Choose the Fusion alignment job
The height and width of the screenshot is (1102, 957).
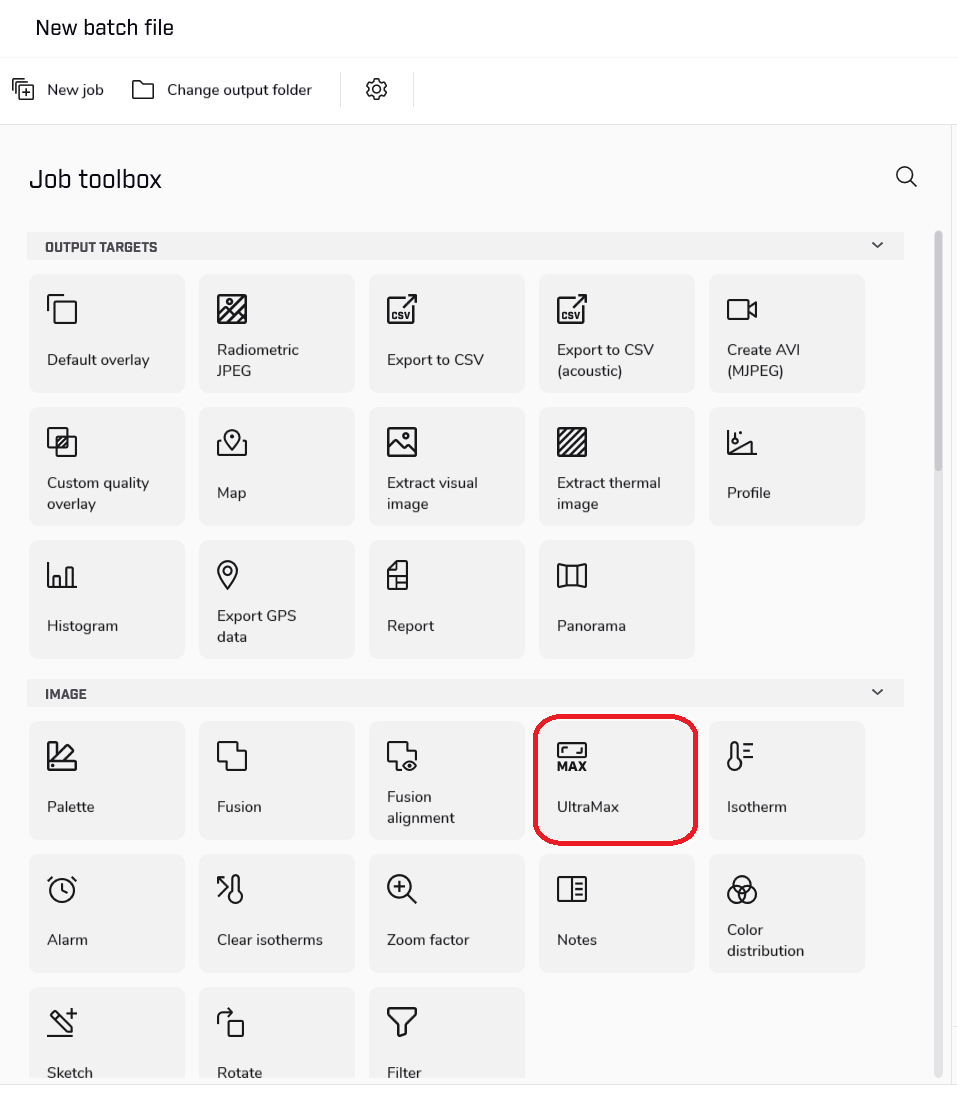coord(446,780)
